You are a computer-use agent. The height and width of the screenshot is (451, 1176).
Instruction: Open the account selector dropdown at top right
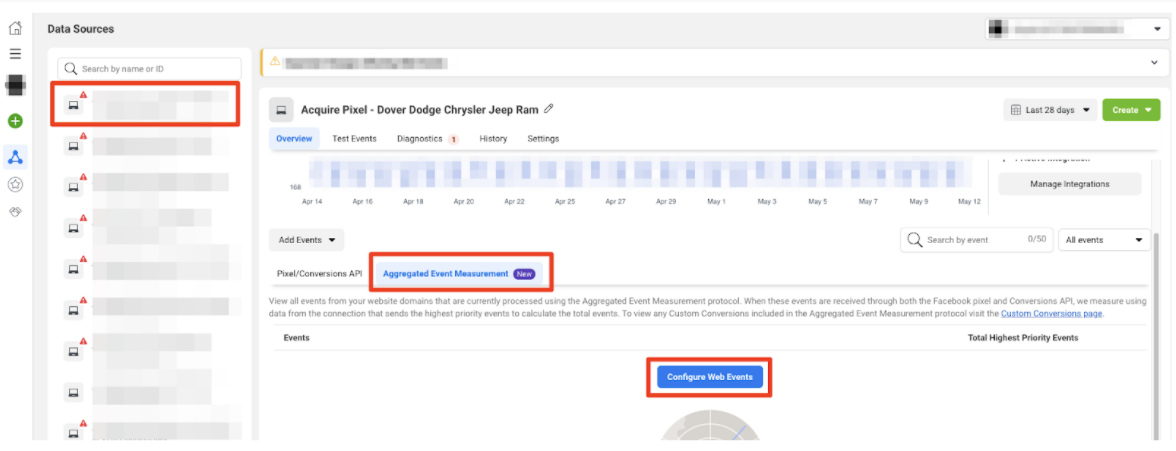tap(1076, 29)
